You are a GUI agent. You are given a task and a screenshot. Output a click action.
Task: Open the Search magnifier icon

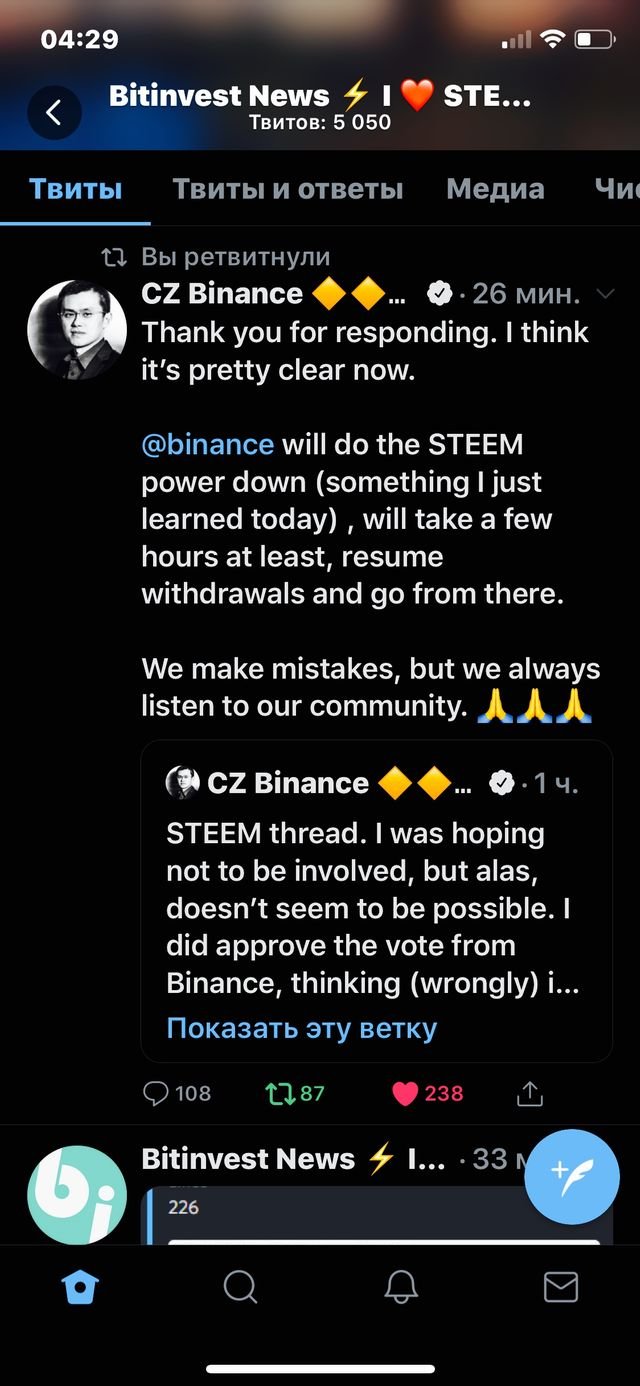click(240, 1287)
